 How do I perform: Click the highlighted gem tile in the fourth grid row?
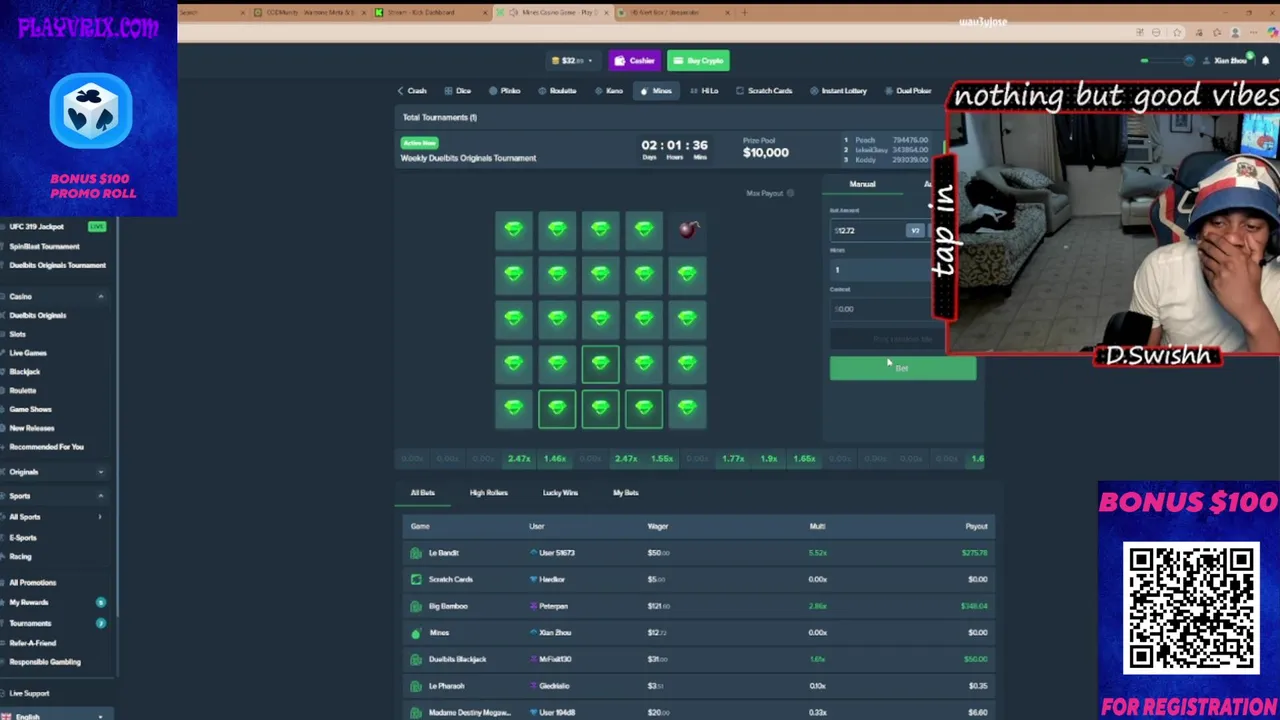[x=600, y=364]
